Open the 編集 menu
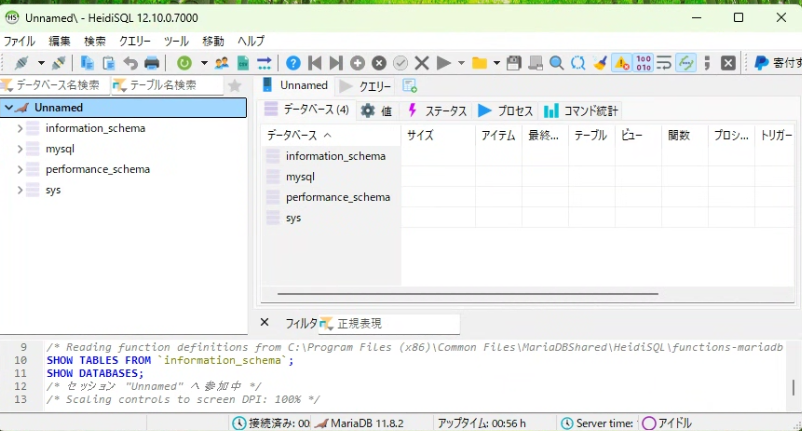Viewport: 802px width, 431px height. 59,41
